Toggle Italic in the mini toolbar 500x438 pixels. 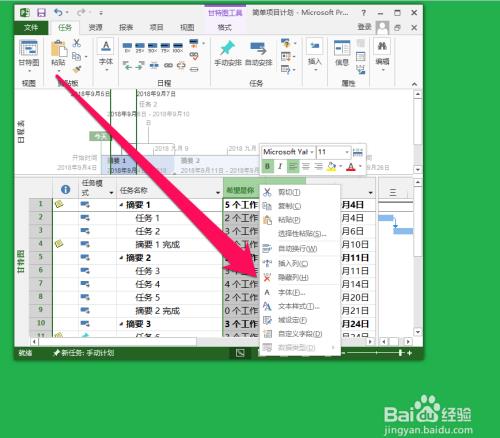pos(280,166)
